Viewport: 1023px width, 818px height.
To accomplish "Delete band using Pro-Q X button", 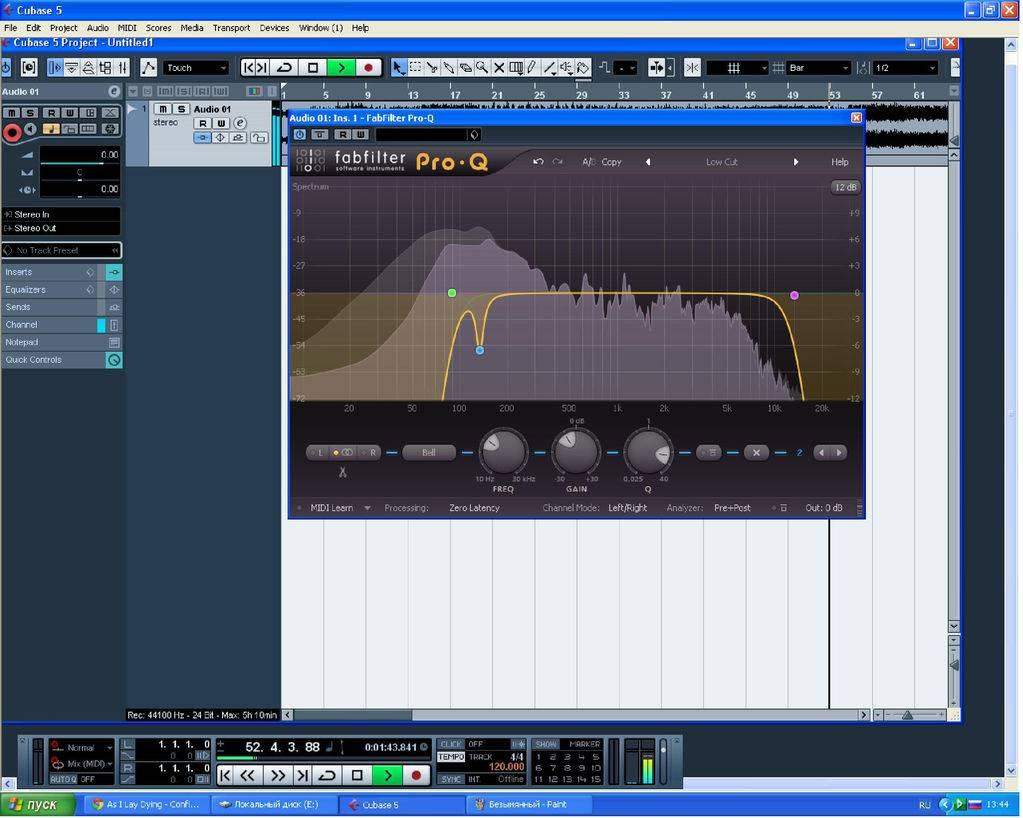I will 756,453.
